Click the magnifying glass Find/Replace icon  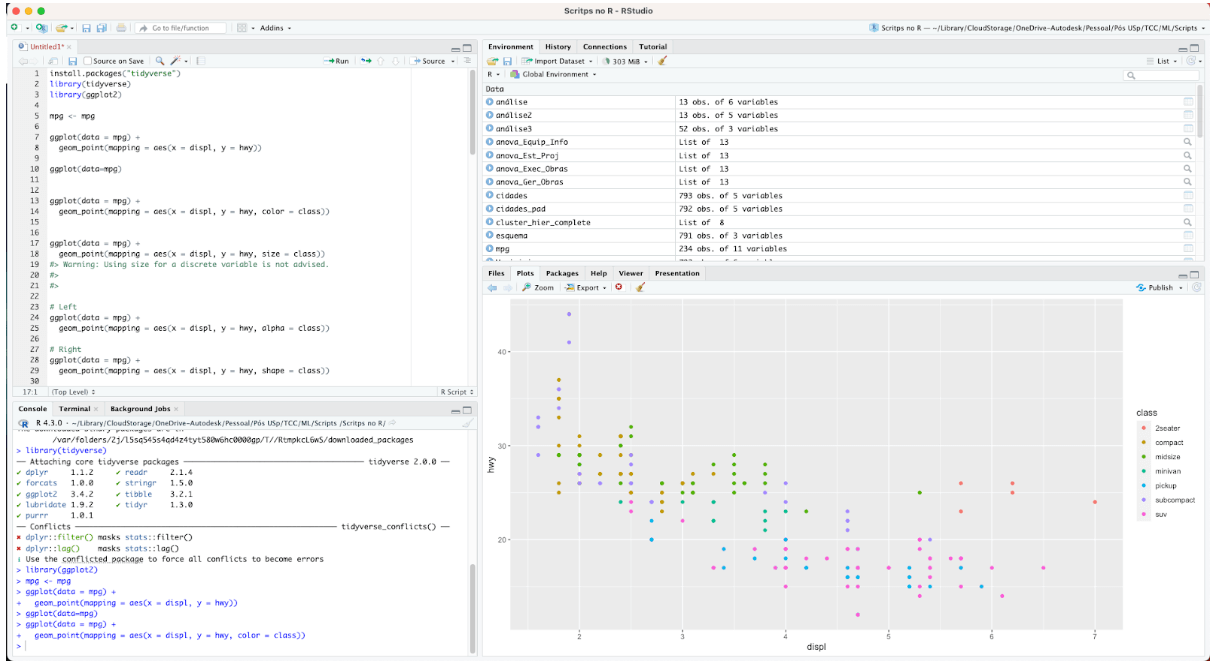coord(158,60)
